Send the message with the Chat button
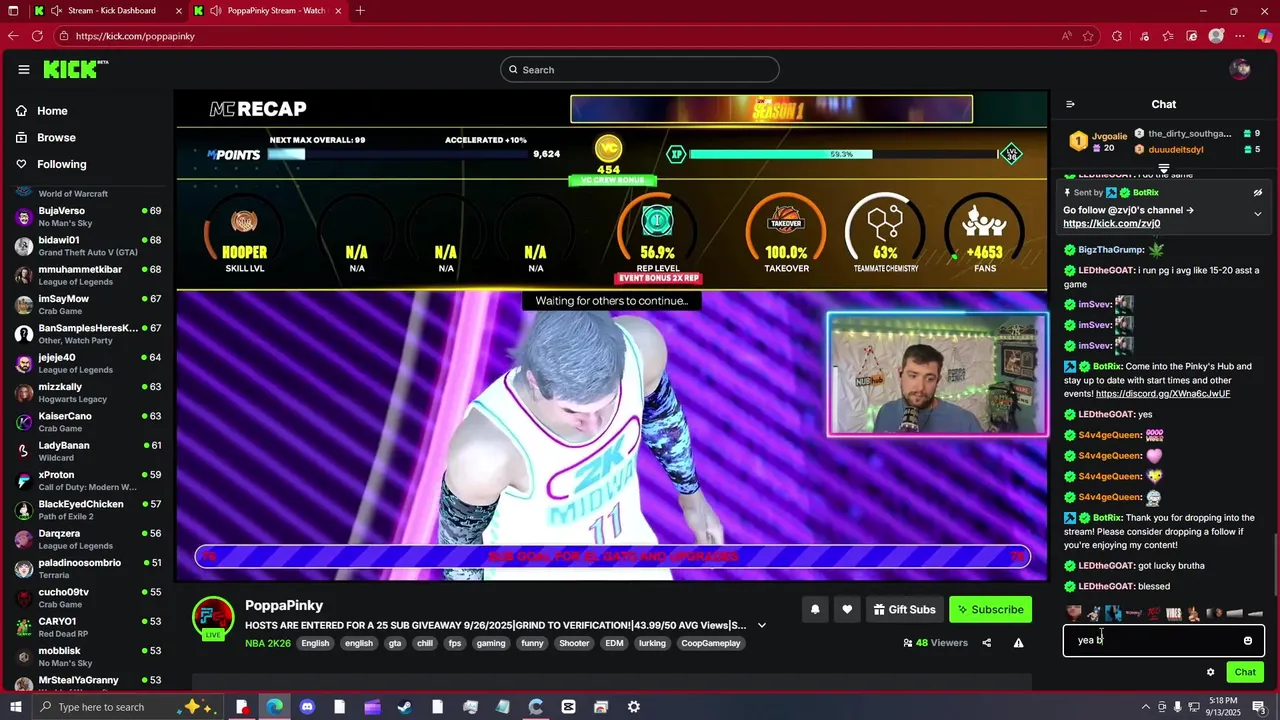The image size is (1280, 720). (1245, 672)
